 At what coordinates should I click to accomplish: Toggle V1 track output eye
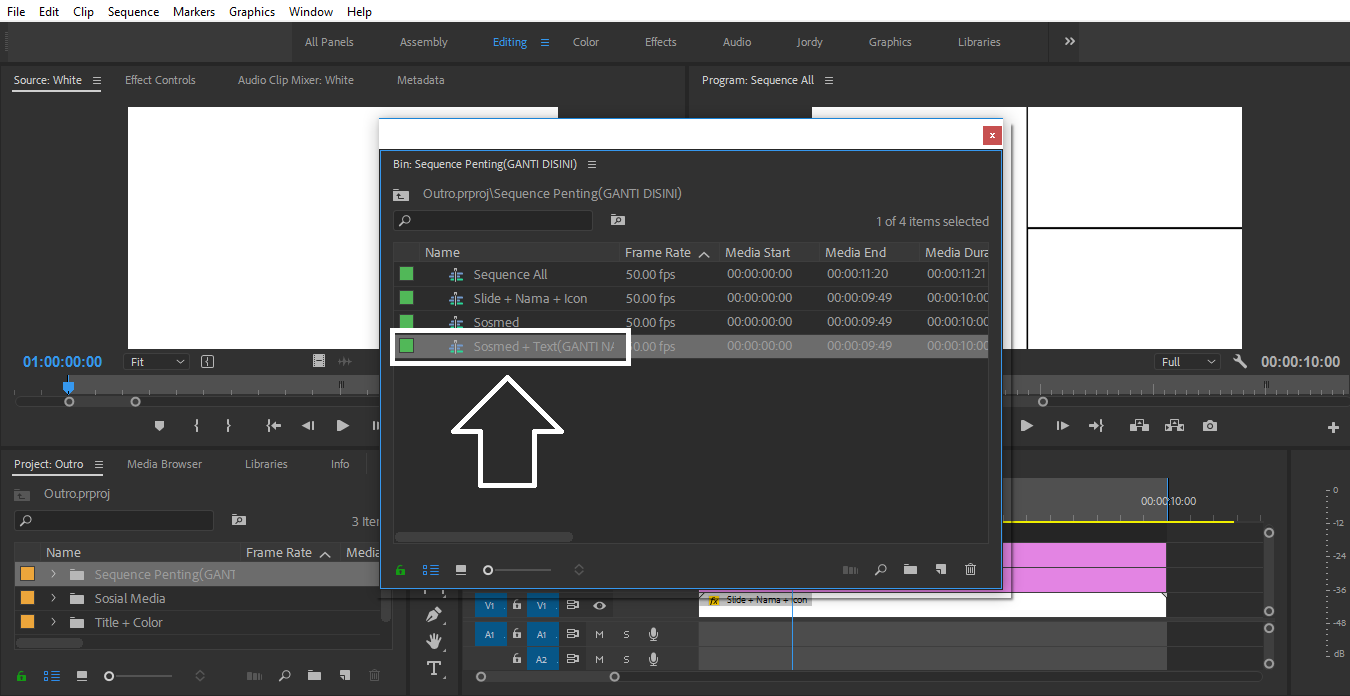pos(599,605)
